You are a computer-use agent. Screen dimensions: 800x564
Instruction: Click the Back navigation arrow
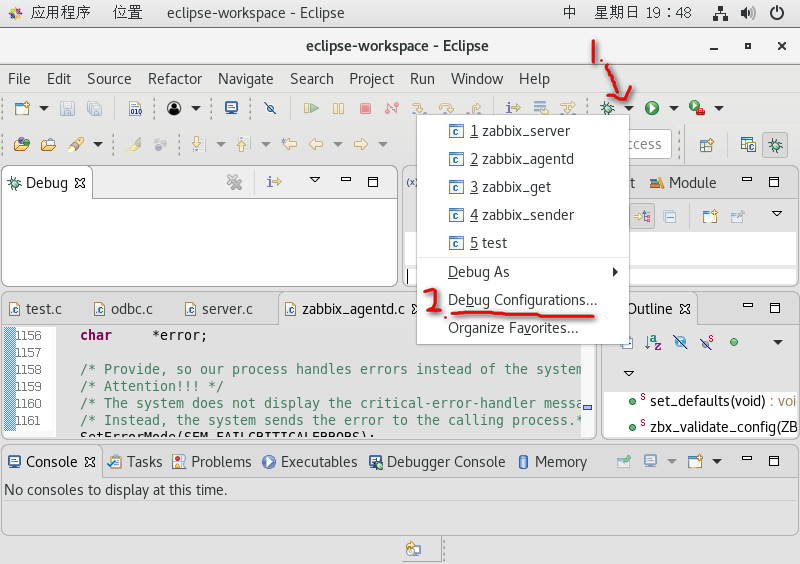(x=316, y=144)
